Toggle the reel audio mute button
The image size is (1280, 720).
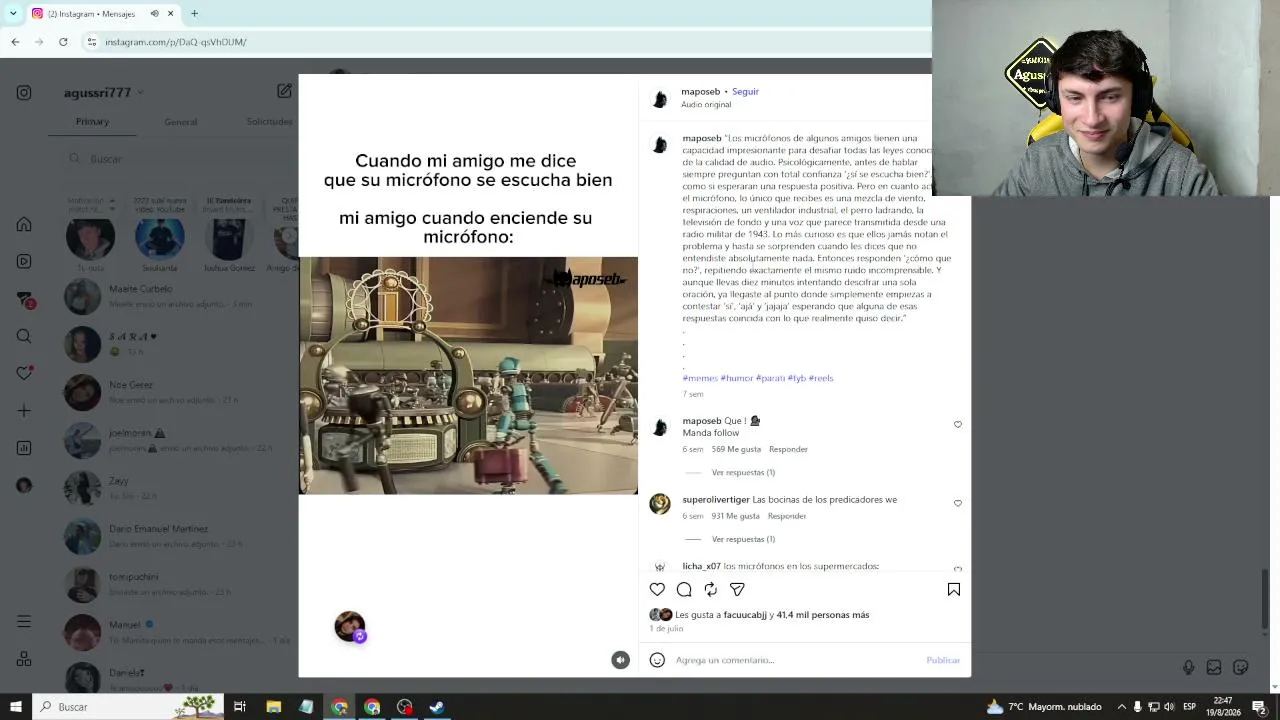620,660
